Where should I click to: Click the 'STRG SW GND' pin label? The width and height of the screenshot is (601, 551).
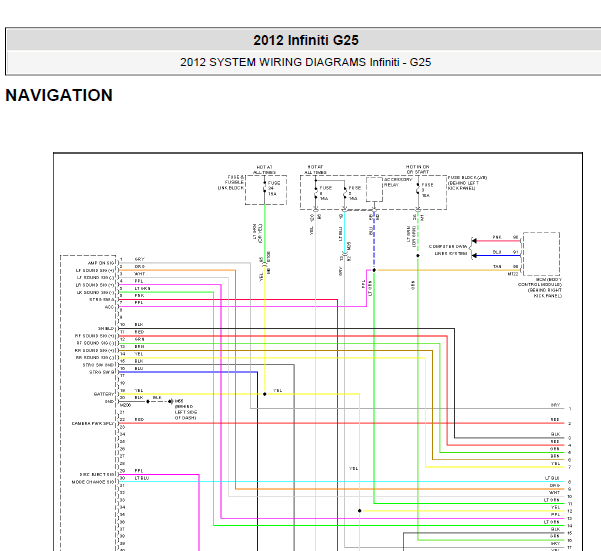click(x=98, y=365)
